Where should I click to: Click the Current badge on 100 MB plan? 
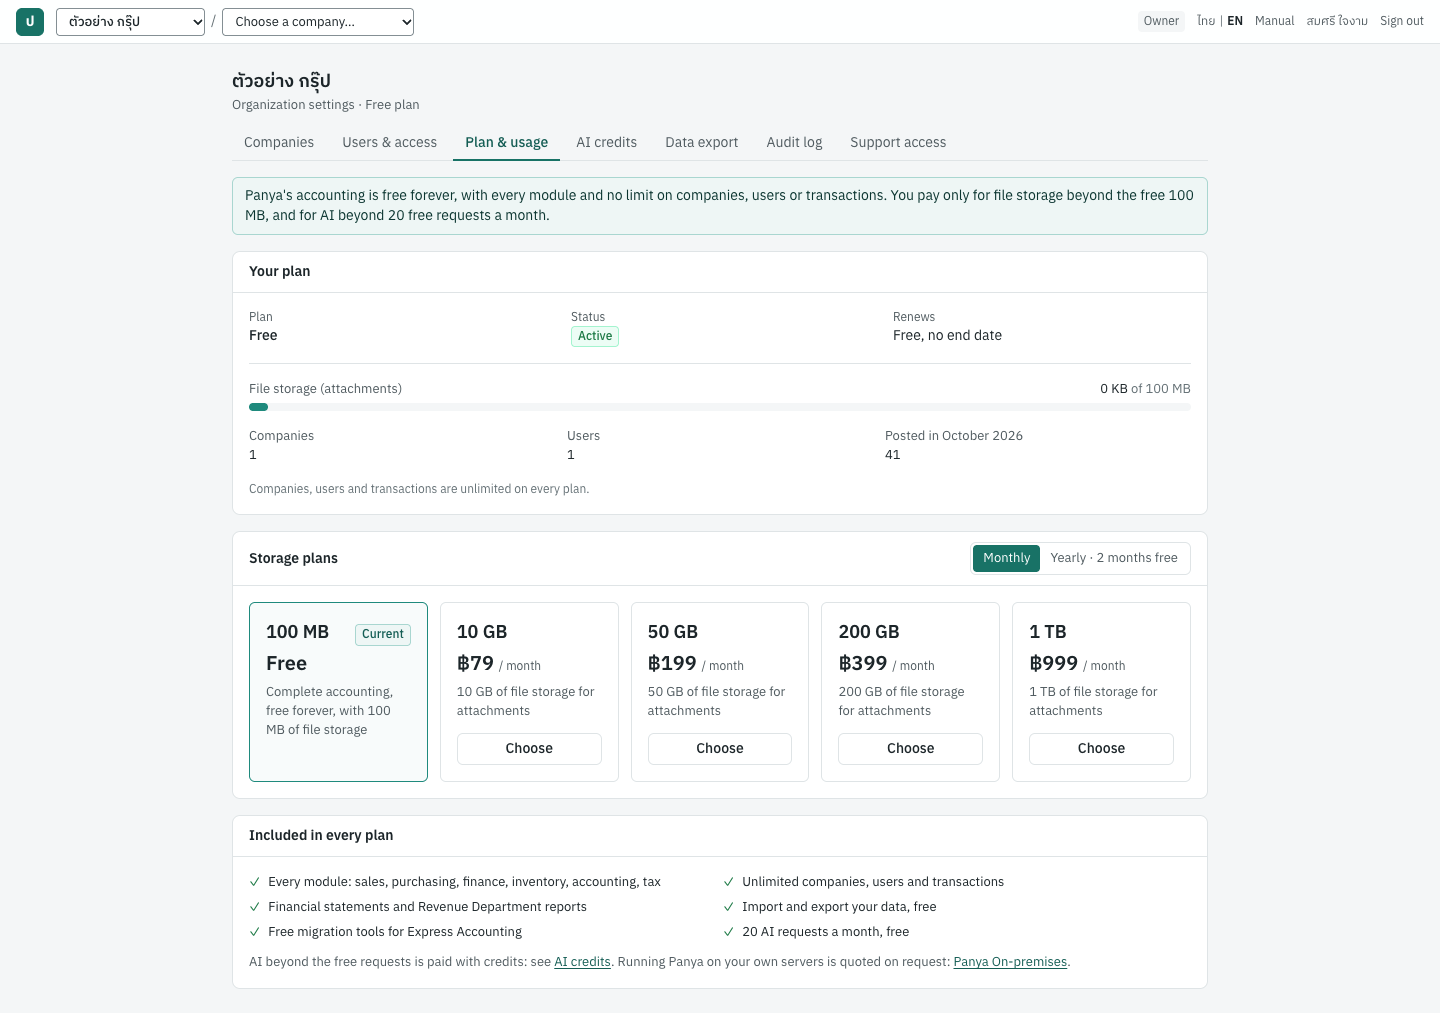383,634
